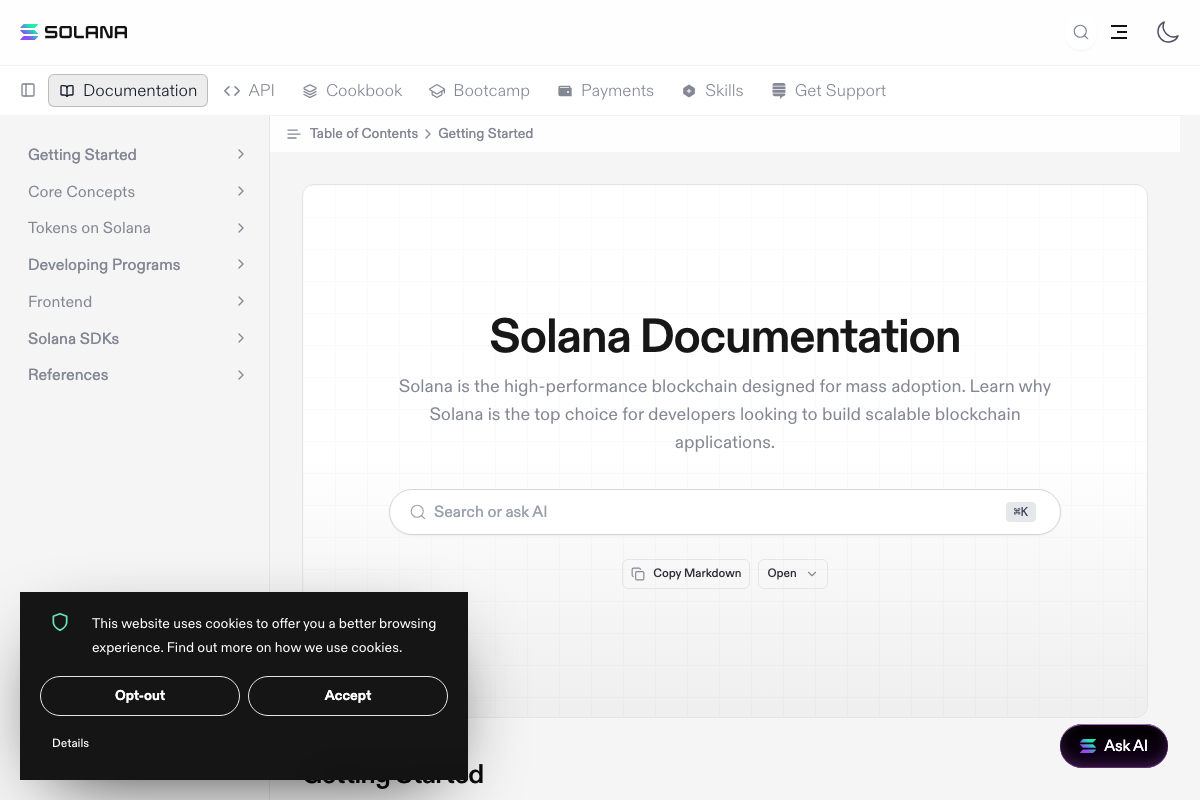Image resolution: width=1200 pixels, height=800 pixels.
Task: Open Solana SDKs sidebar link
Action: click(73, 339)
